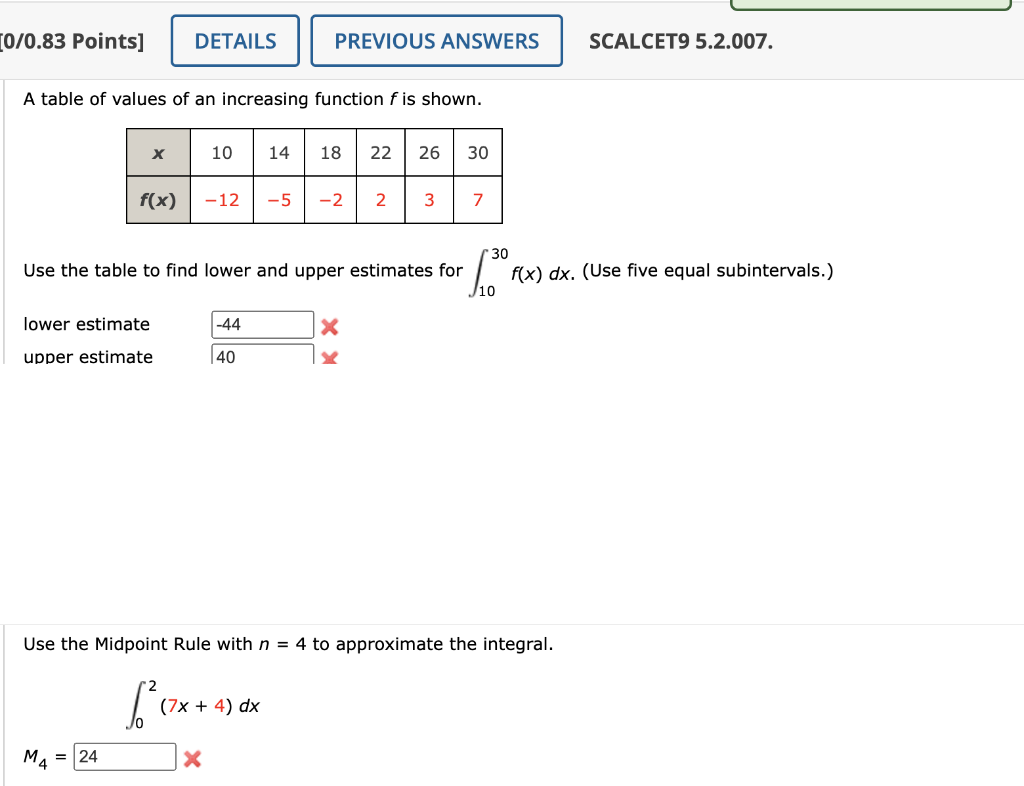Click the value 7 in the f(x) row
Screen dimensions: 1024x786
click(x=478, y=199)
